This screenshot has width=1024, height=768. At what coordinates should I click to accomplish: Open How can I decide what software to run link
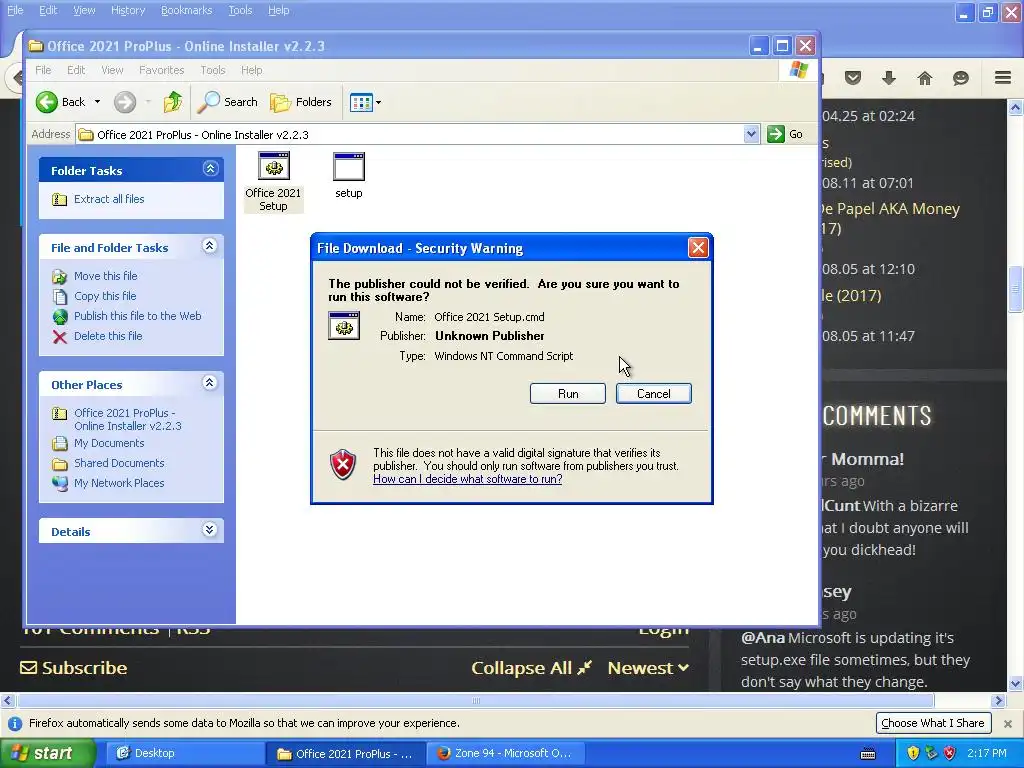click(468, 479)
